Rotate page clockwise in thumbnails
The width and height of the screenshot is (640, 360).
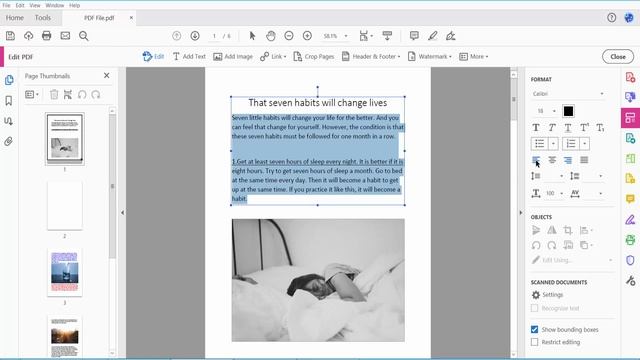click(96, 95)
